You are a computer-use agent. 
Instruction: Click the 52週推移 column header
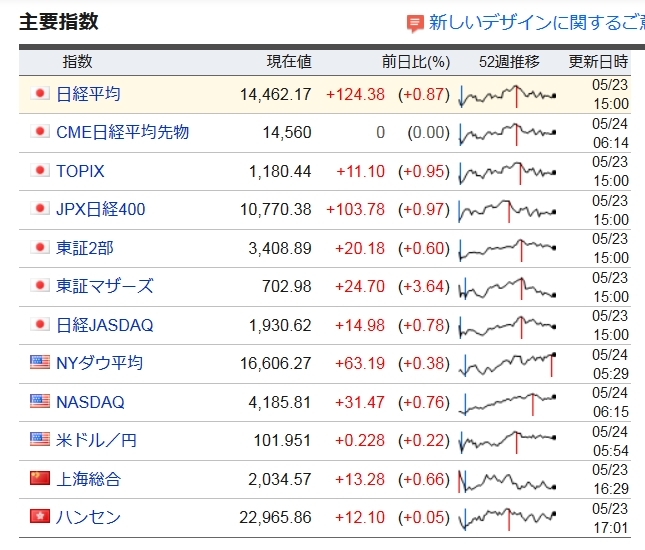509,61
